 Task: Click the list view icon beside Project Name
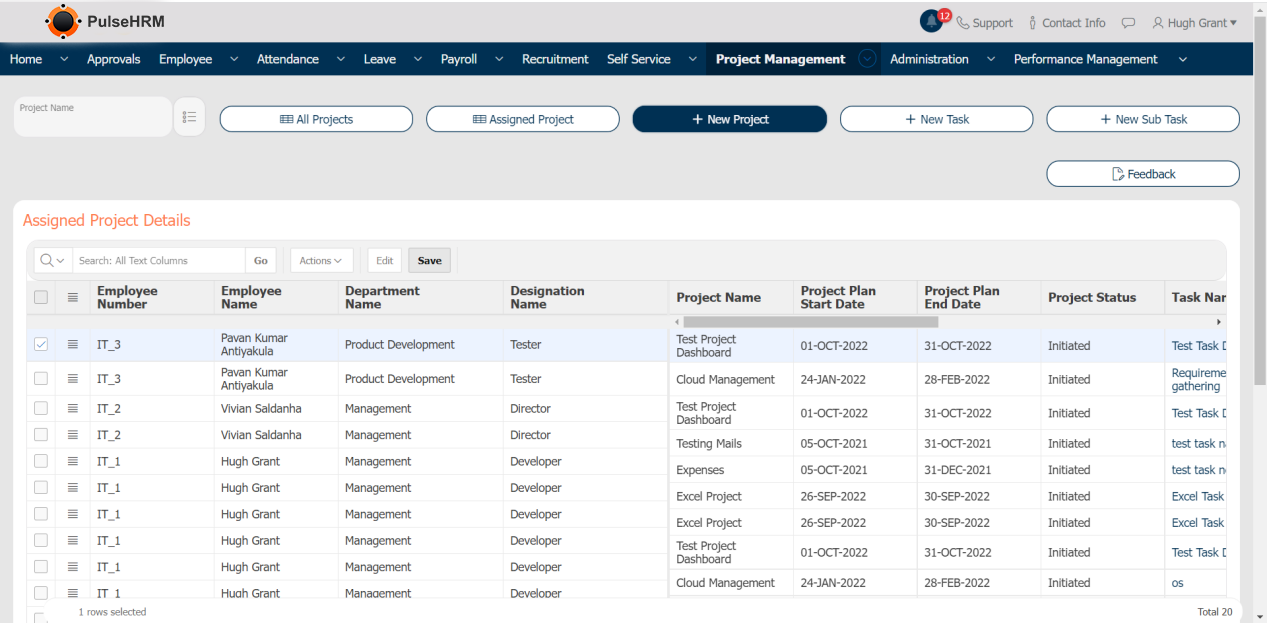point(189,117)
